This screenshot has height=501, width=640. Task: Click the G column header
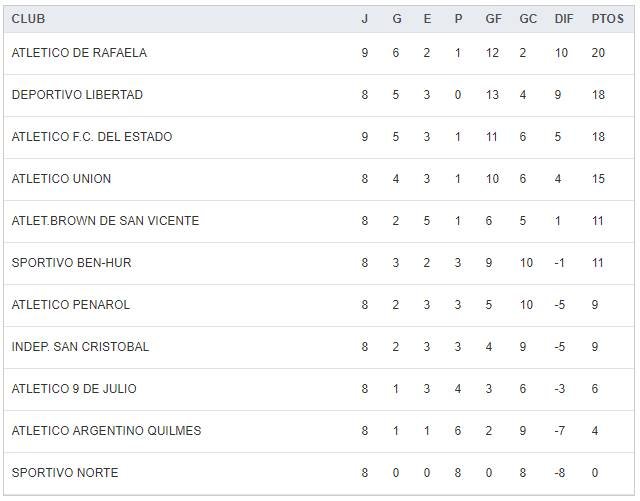click(x=396, y=19)
